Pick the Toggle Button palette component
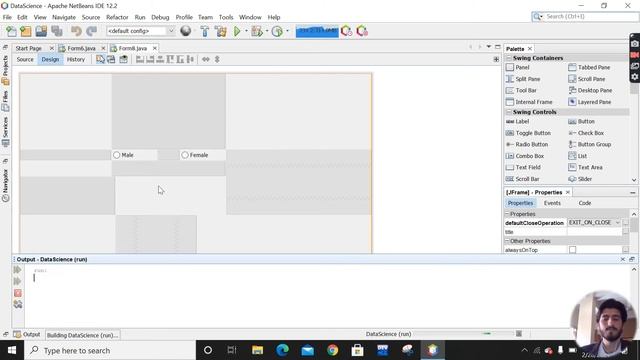This screenshot has width=640, height=360. click(528, 133)
